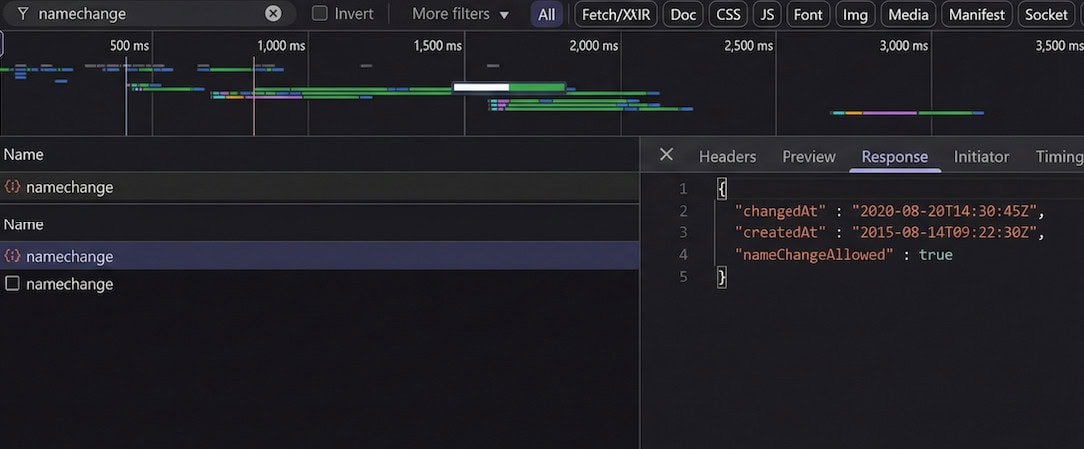
Task: Select the nameChangeAllowed line in response
Action: click(843, 255)
